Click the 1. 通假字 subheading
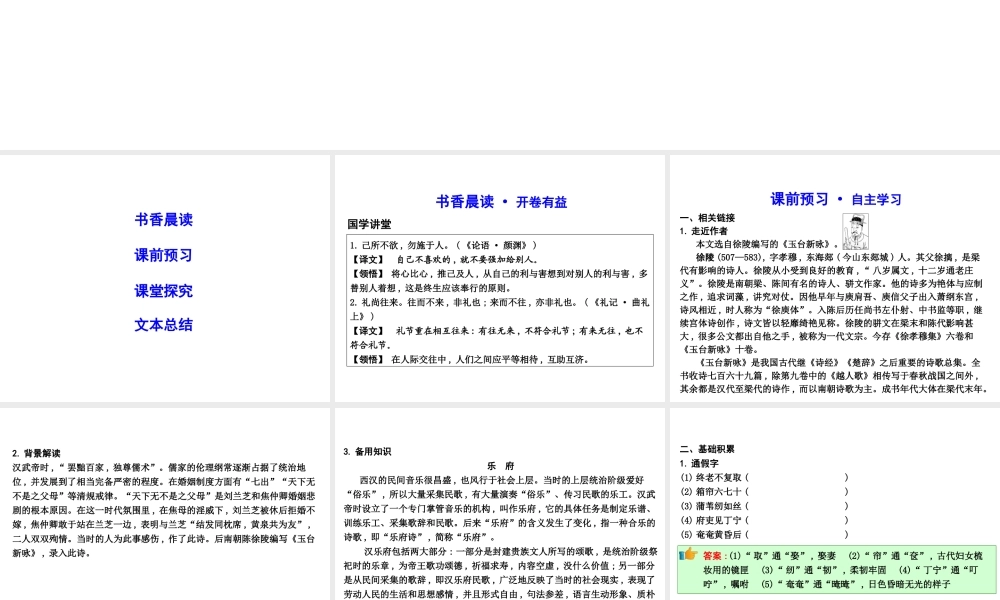The height and width of the screenshot is (600, 1000). click(x=699, y=464)
